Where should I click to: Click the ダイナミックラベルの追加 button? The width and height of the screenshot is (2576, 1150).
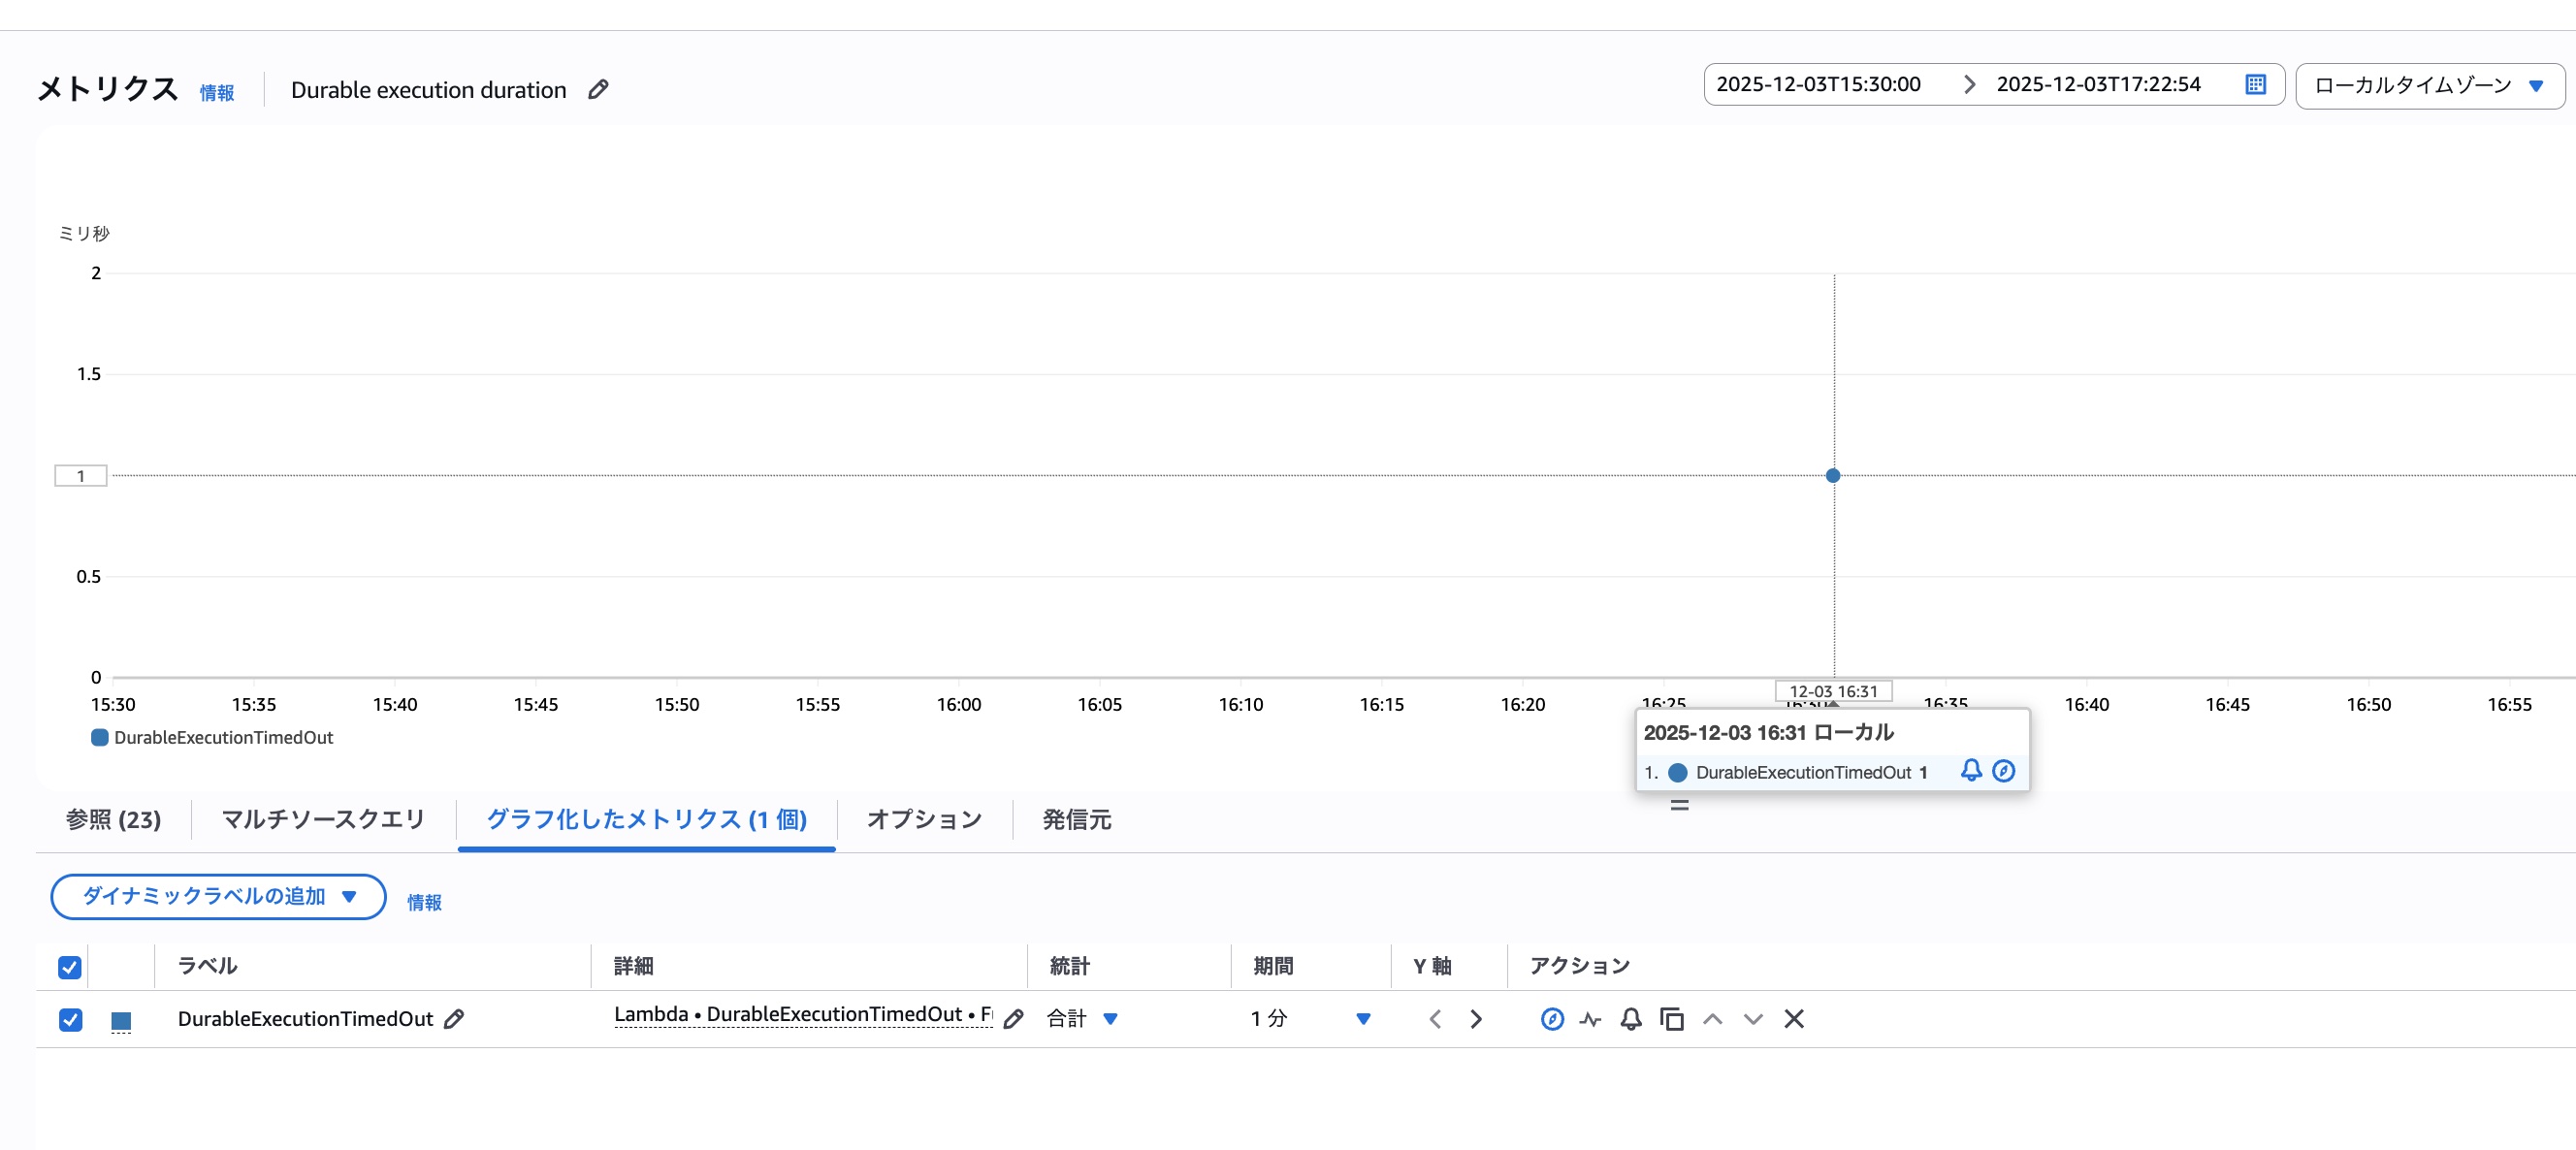tap(217, 897)
